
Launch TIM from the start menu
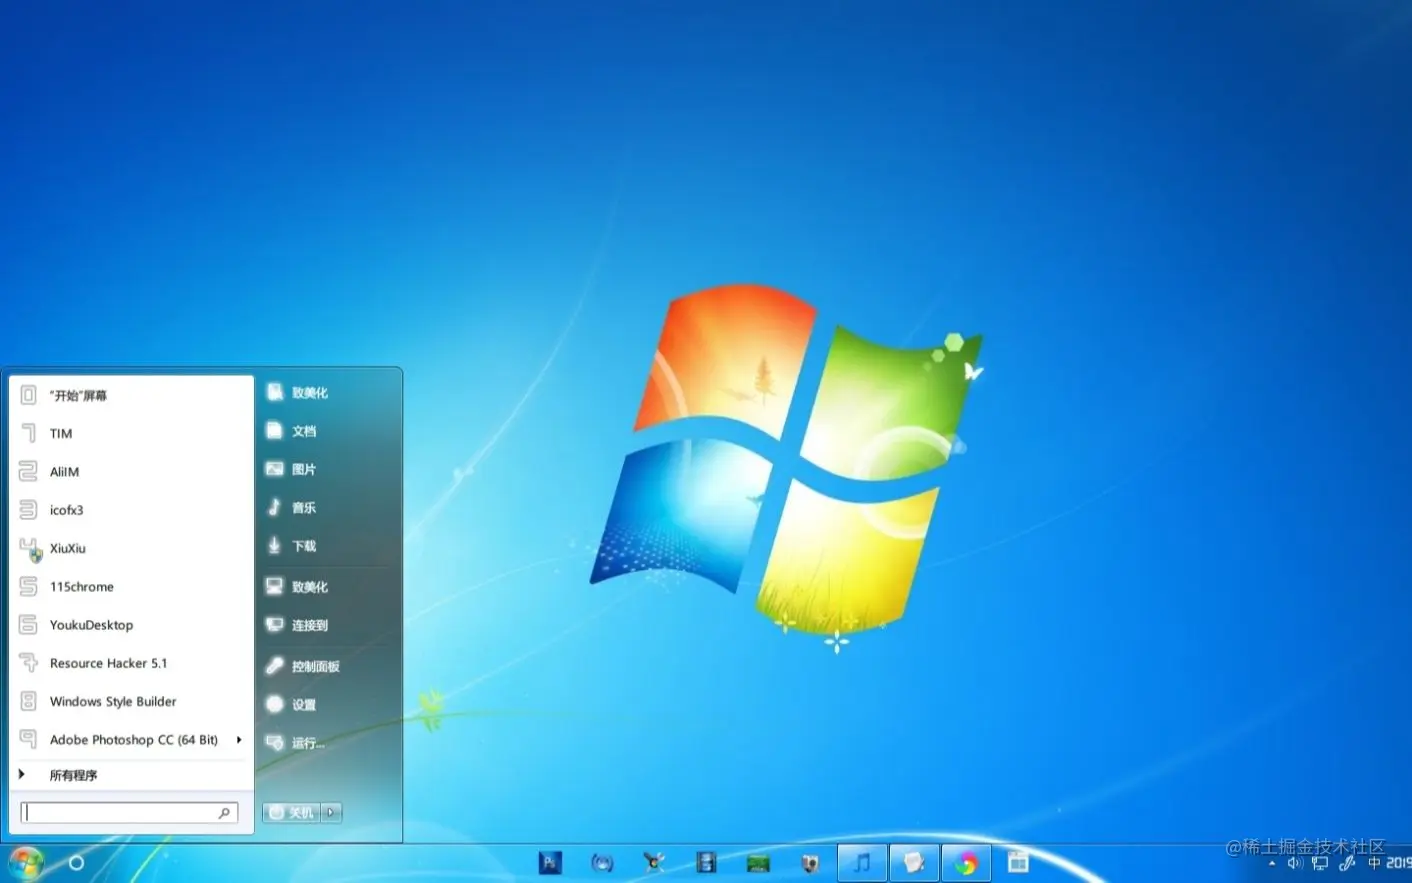(x=131, y=433)
